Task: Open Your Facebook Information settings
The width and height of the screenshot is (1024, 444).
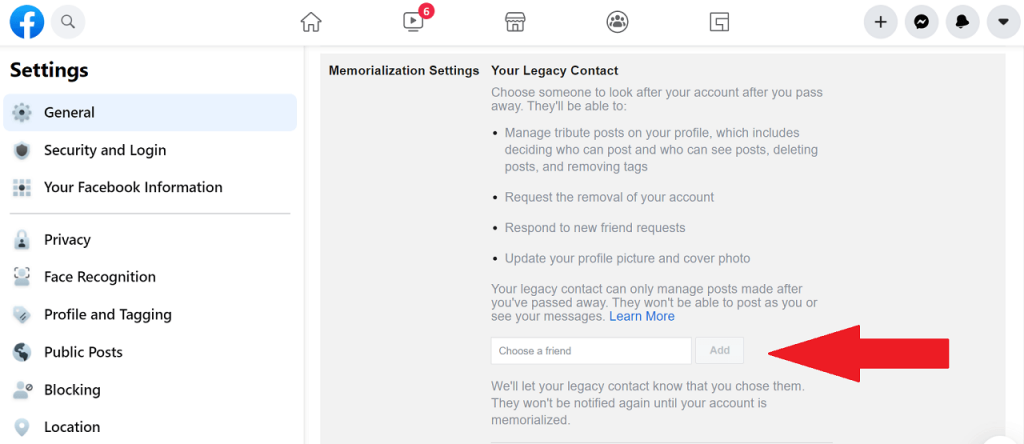Action: [x=150, y=187]
